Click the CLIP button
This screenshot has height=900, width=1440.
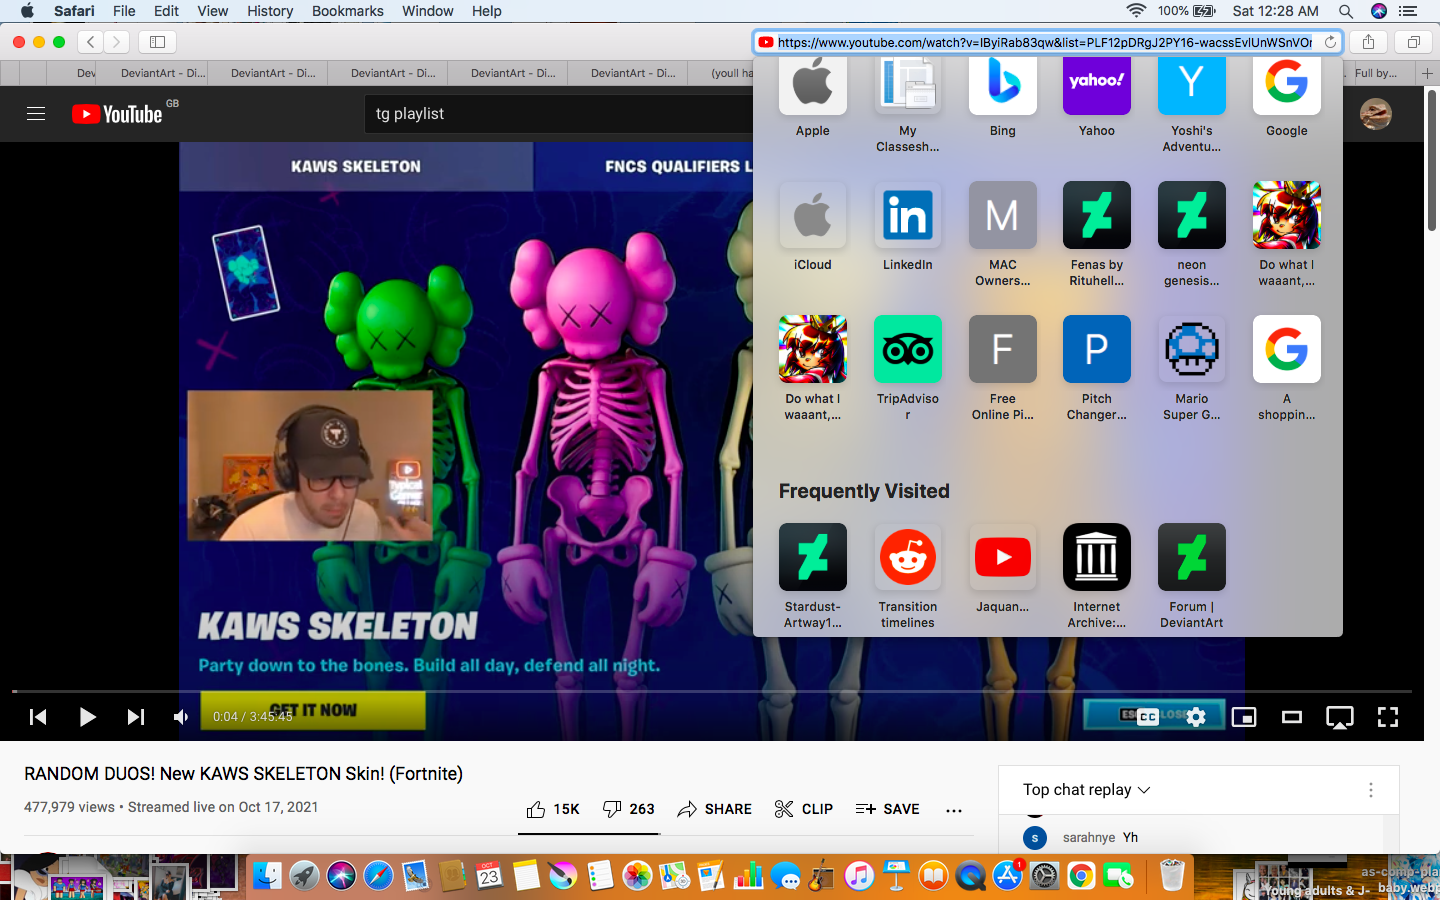(x=804, y=809)
